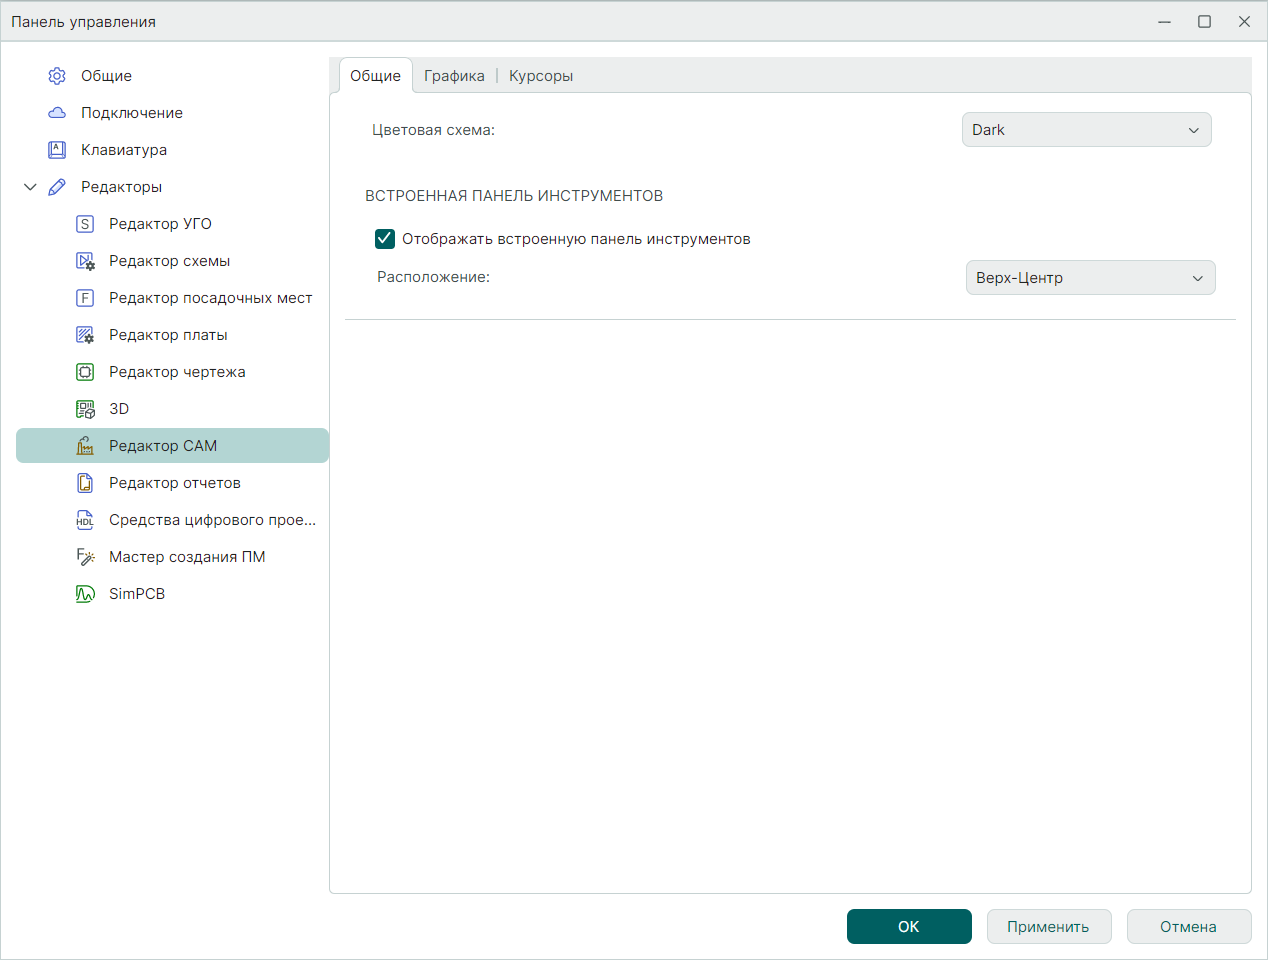1268x960 pixels.
Task: Select Редактор отчетов in the tree
Action: coord(175,483)
